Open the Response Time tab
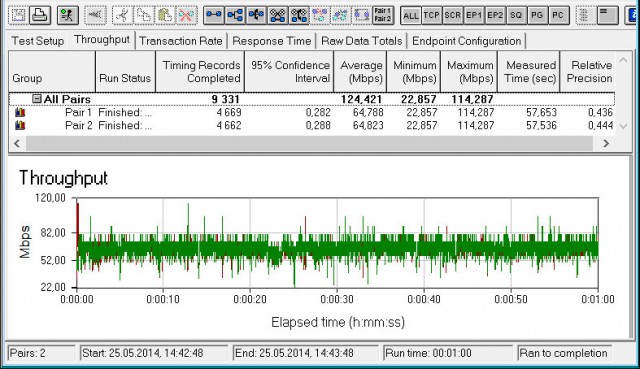The image size is (640, 369). (272, 41)
